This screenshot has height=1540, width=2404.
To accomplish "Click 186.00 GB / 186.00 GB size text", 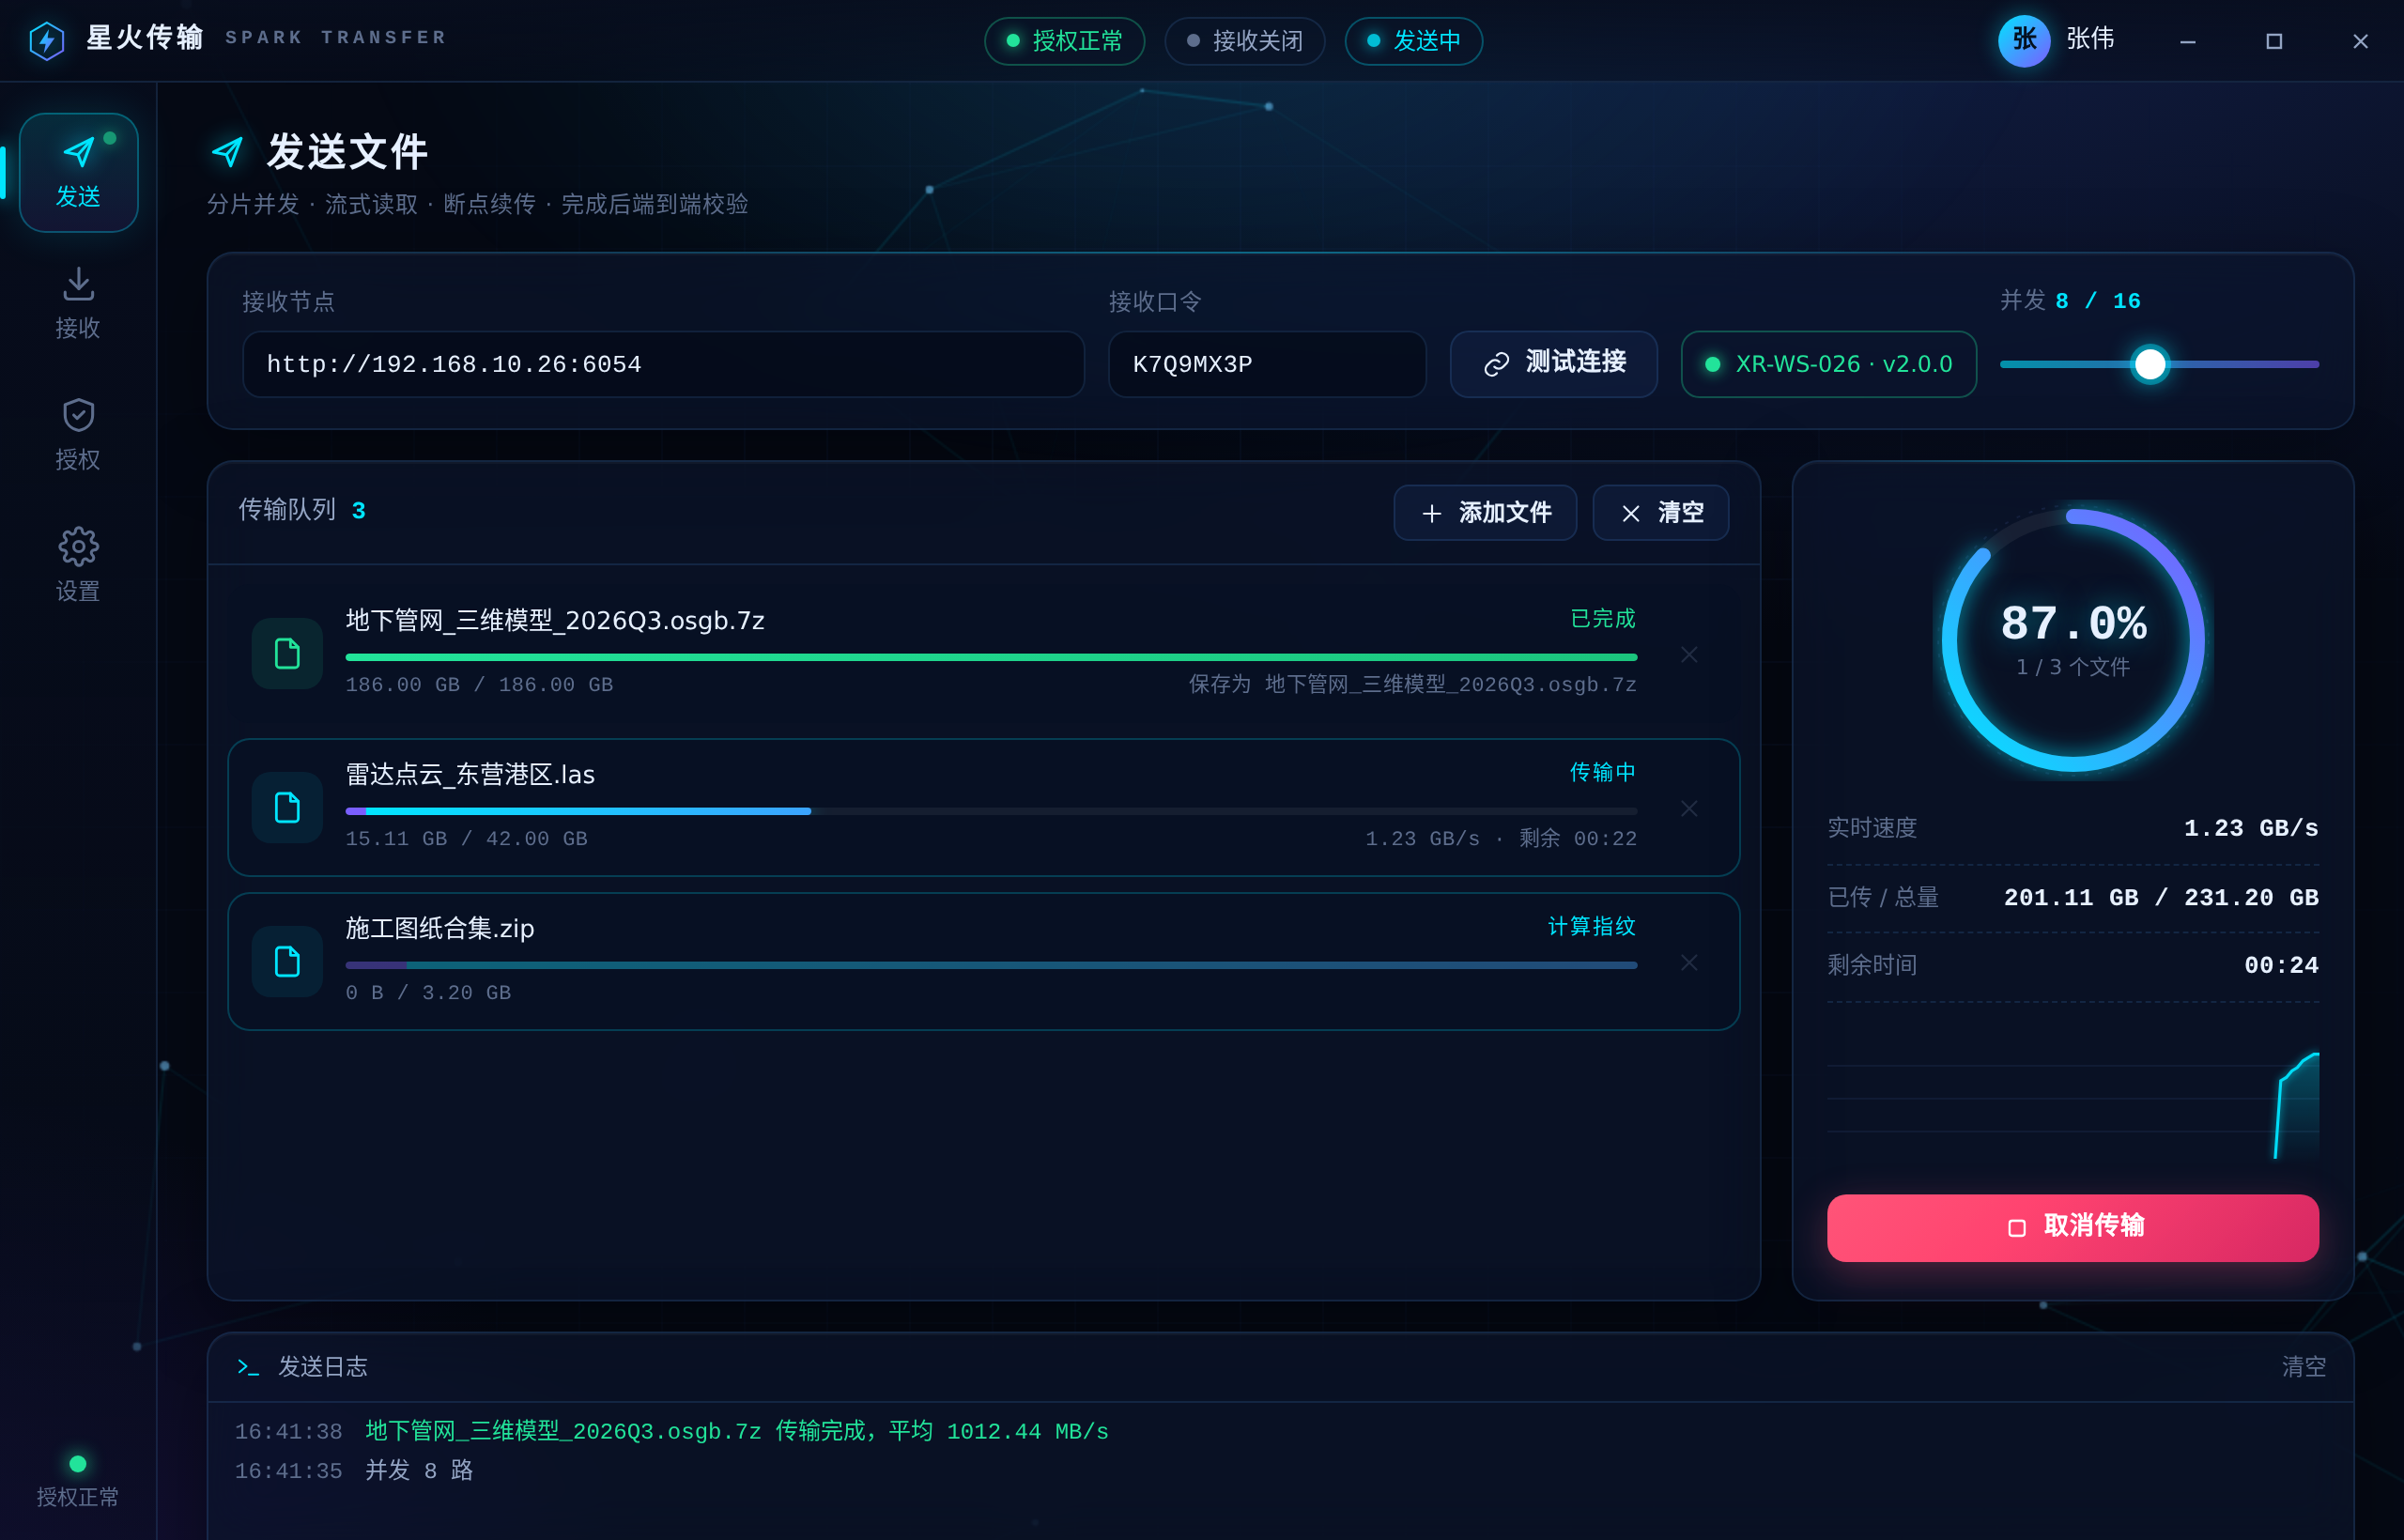I will (479, 685).
